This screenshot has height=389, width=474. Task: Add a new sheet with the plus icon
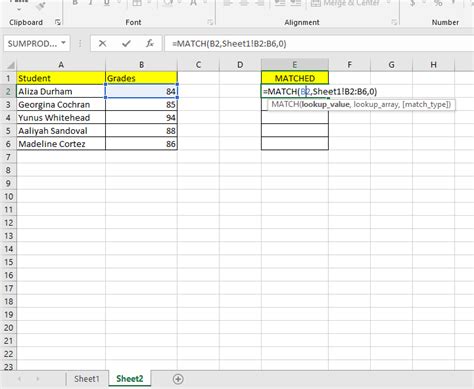(178, 379)
